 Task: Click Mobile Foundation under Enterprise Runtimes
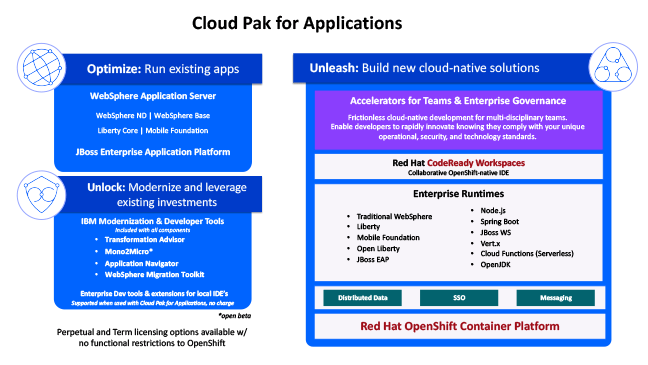(x=388, y=238)
